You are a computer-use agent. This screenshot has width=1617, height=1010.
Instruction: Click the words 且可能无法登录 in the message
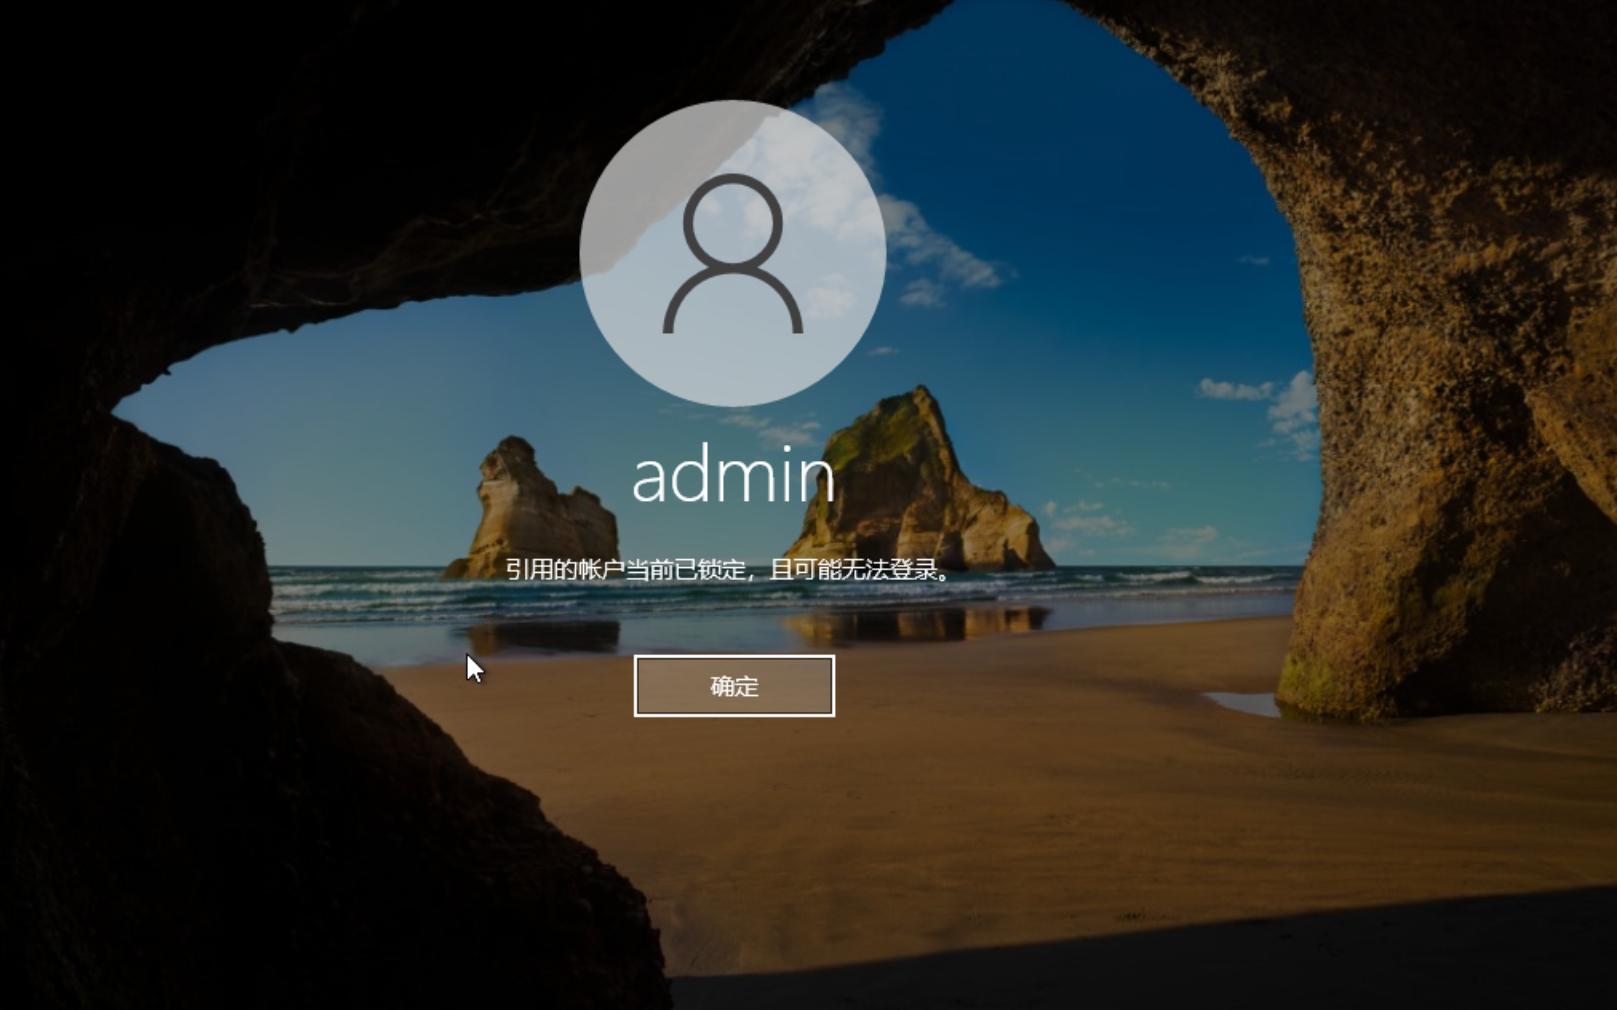(855, 570)
